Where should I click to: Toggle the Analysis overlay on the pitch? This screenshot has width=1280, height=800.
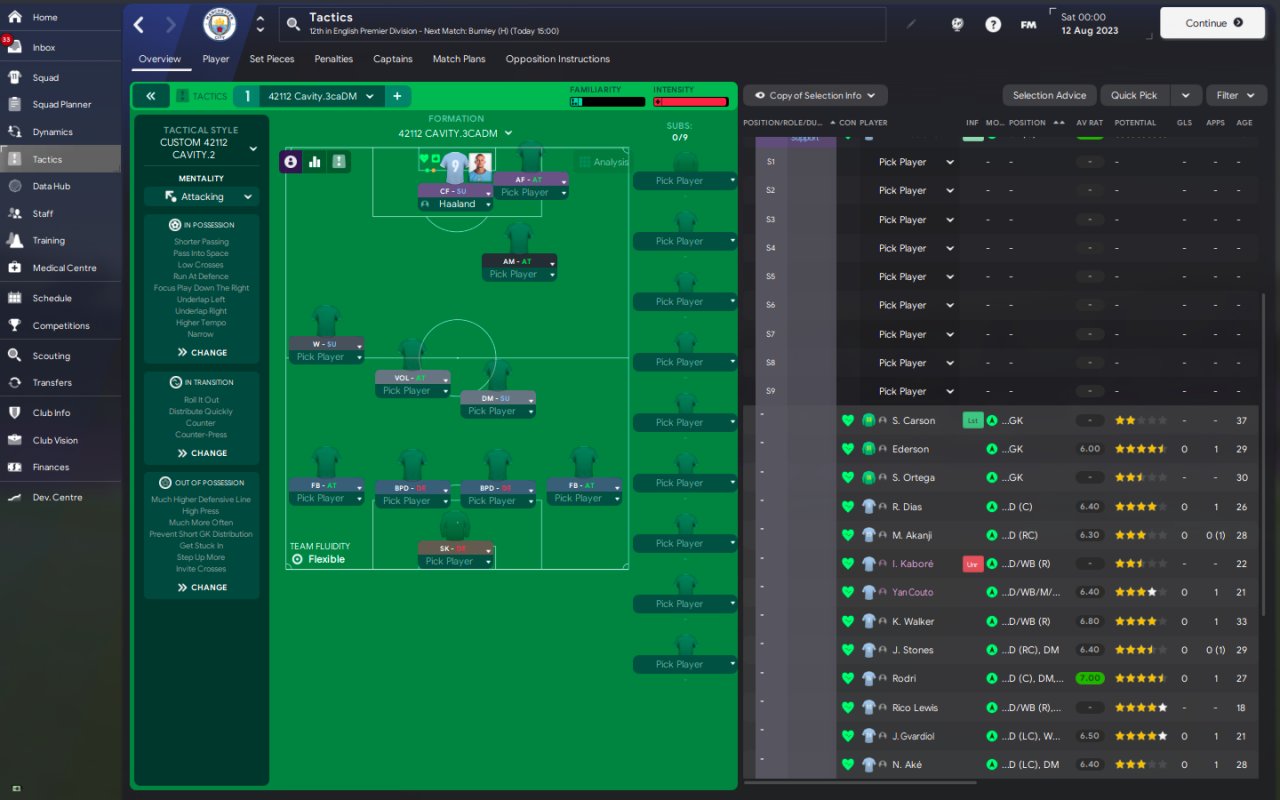click(604, 162)
